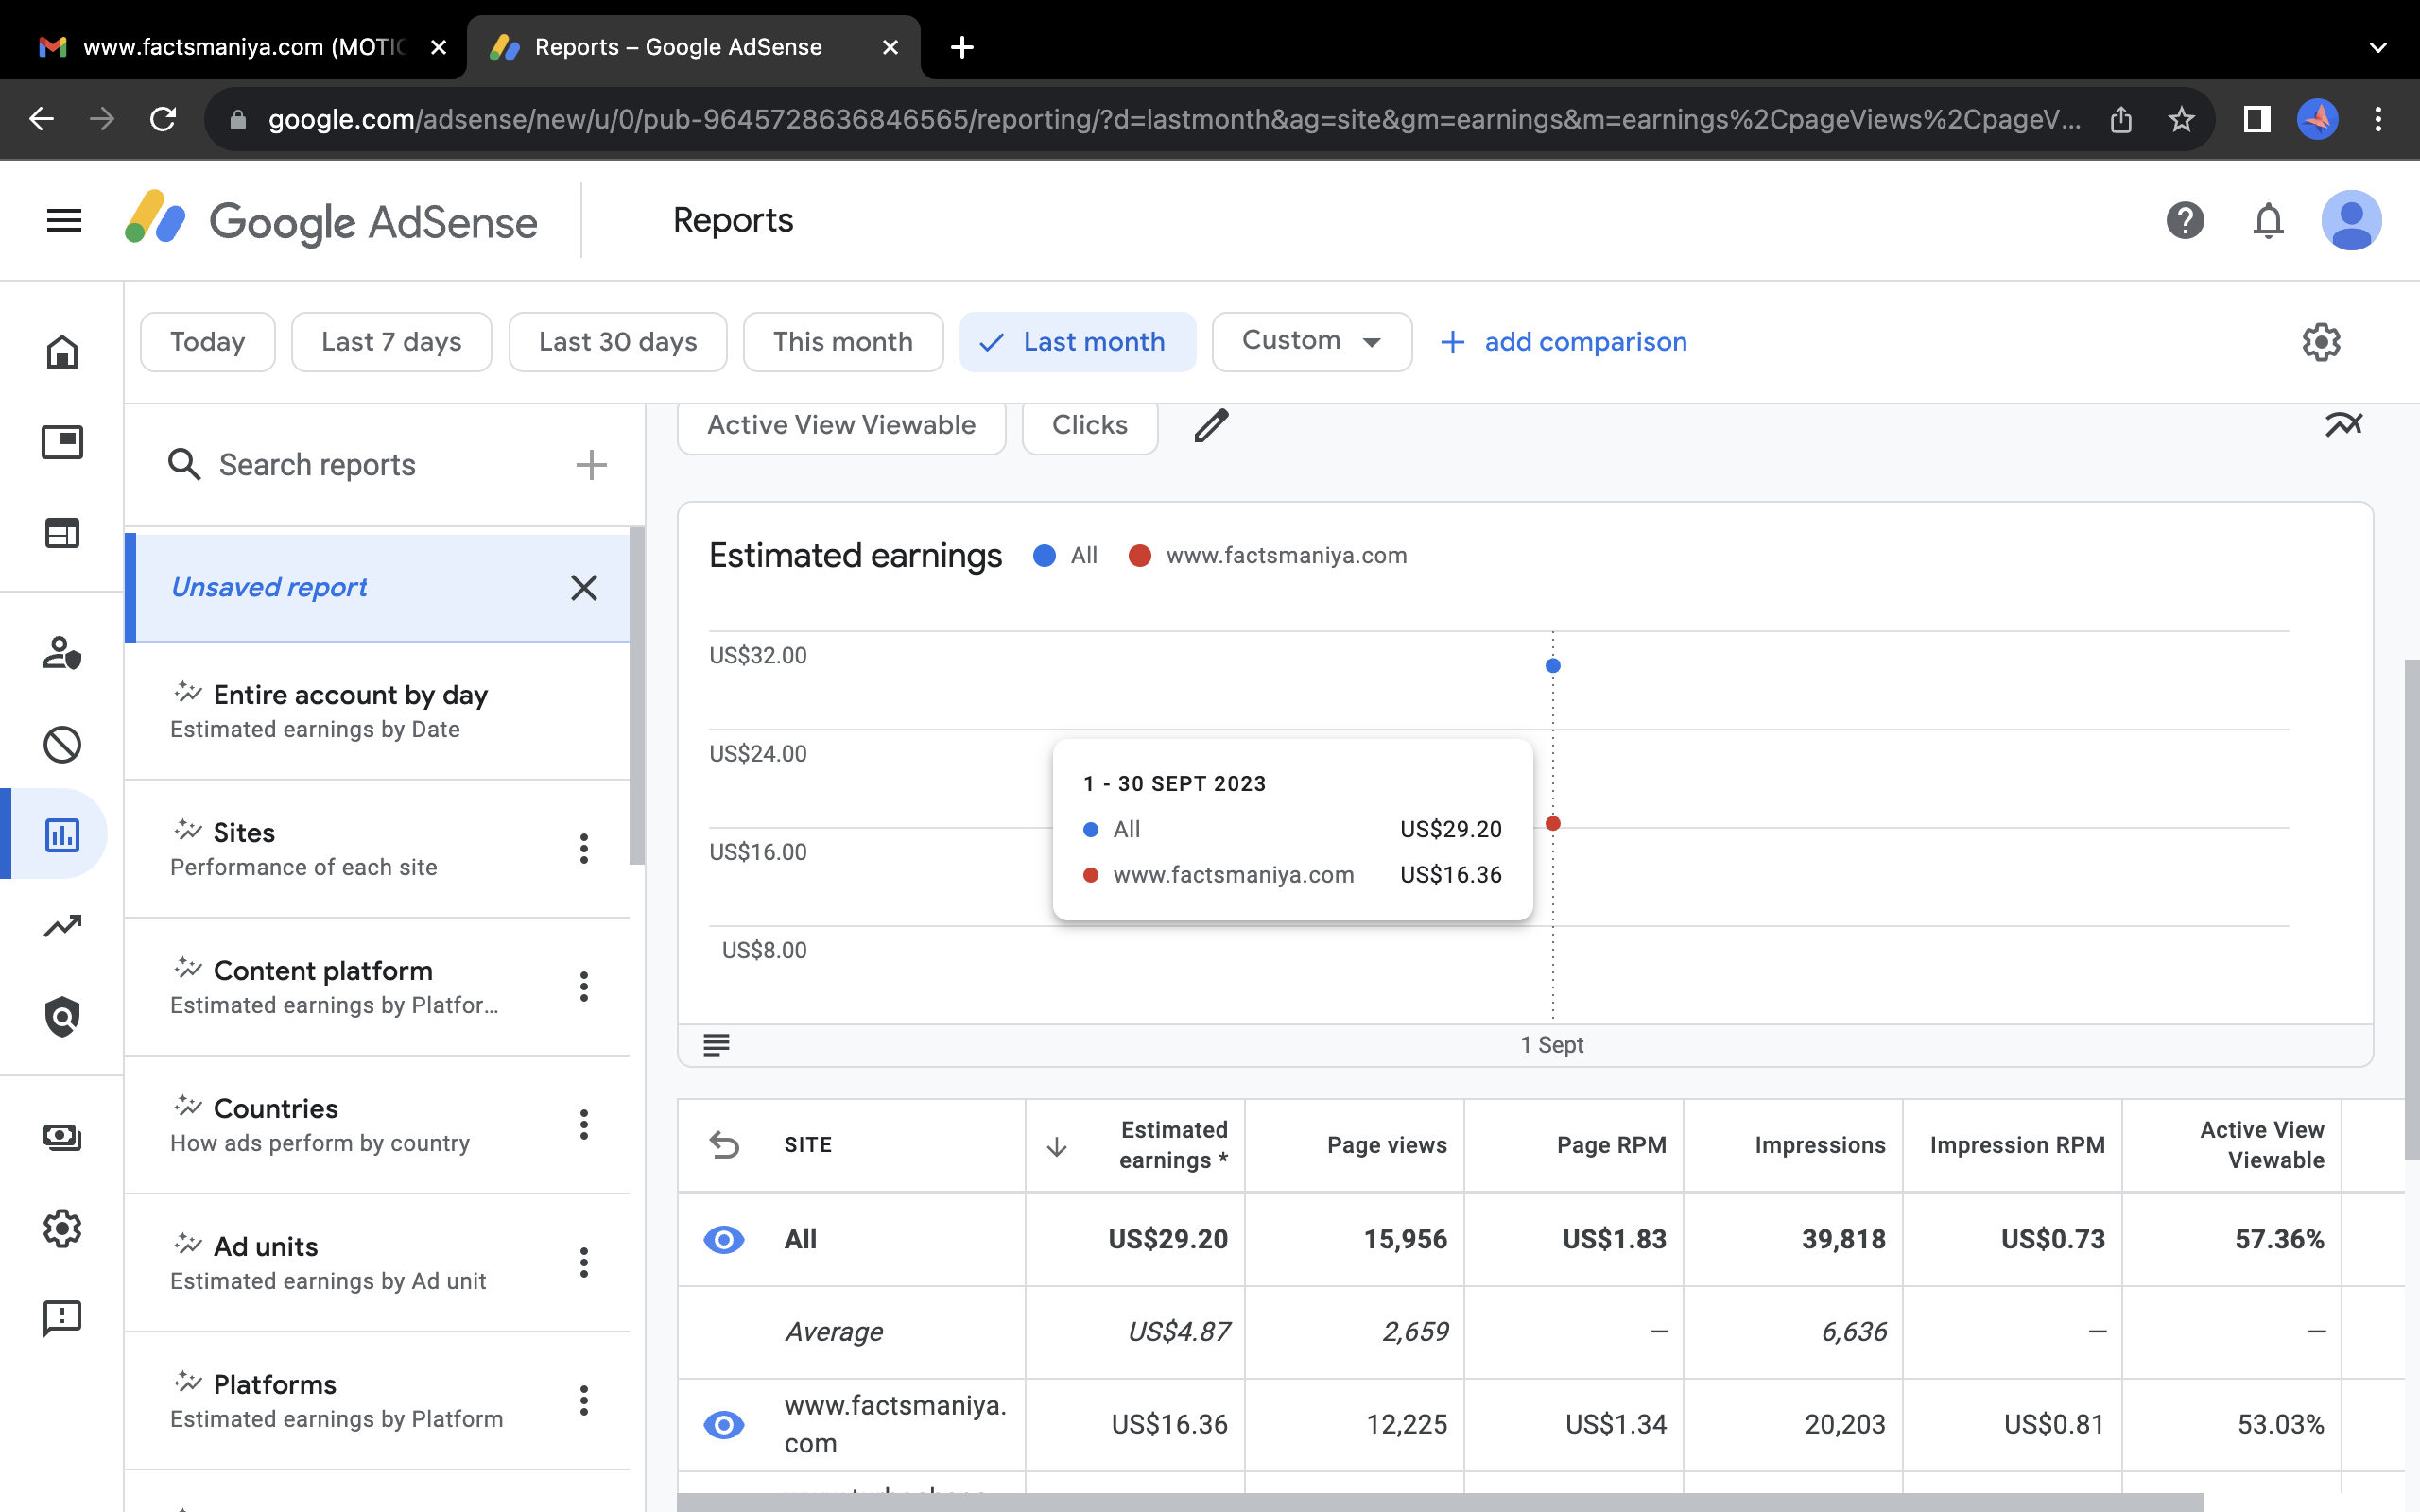Open options menu for Ad units report
This screenshot has height=1512, width=2420.
pyautogui.click(x=584, y=1263)
